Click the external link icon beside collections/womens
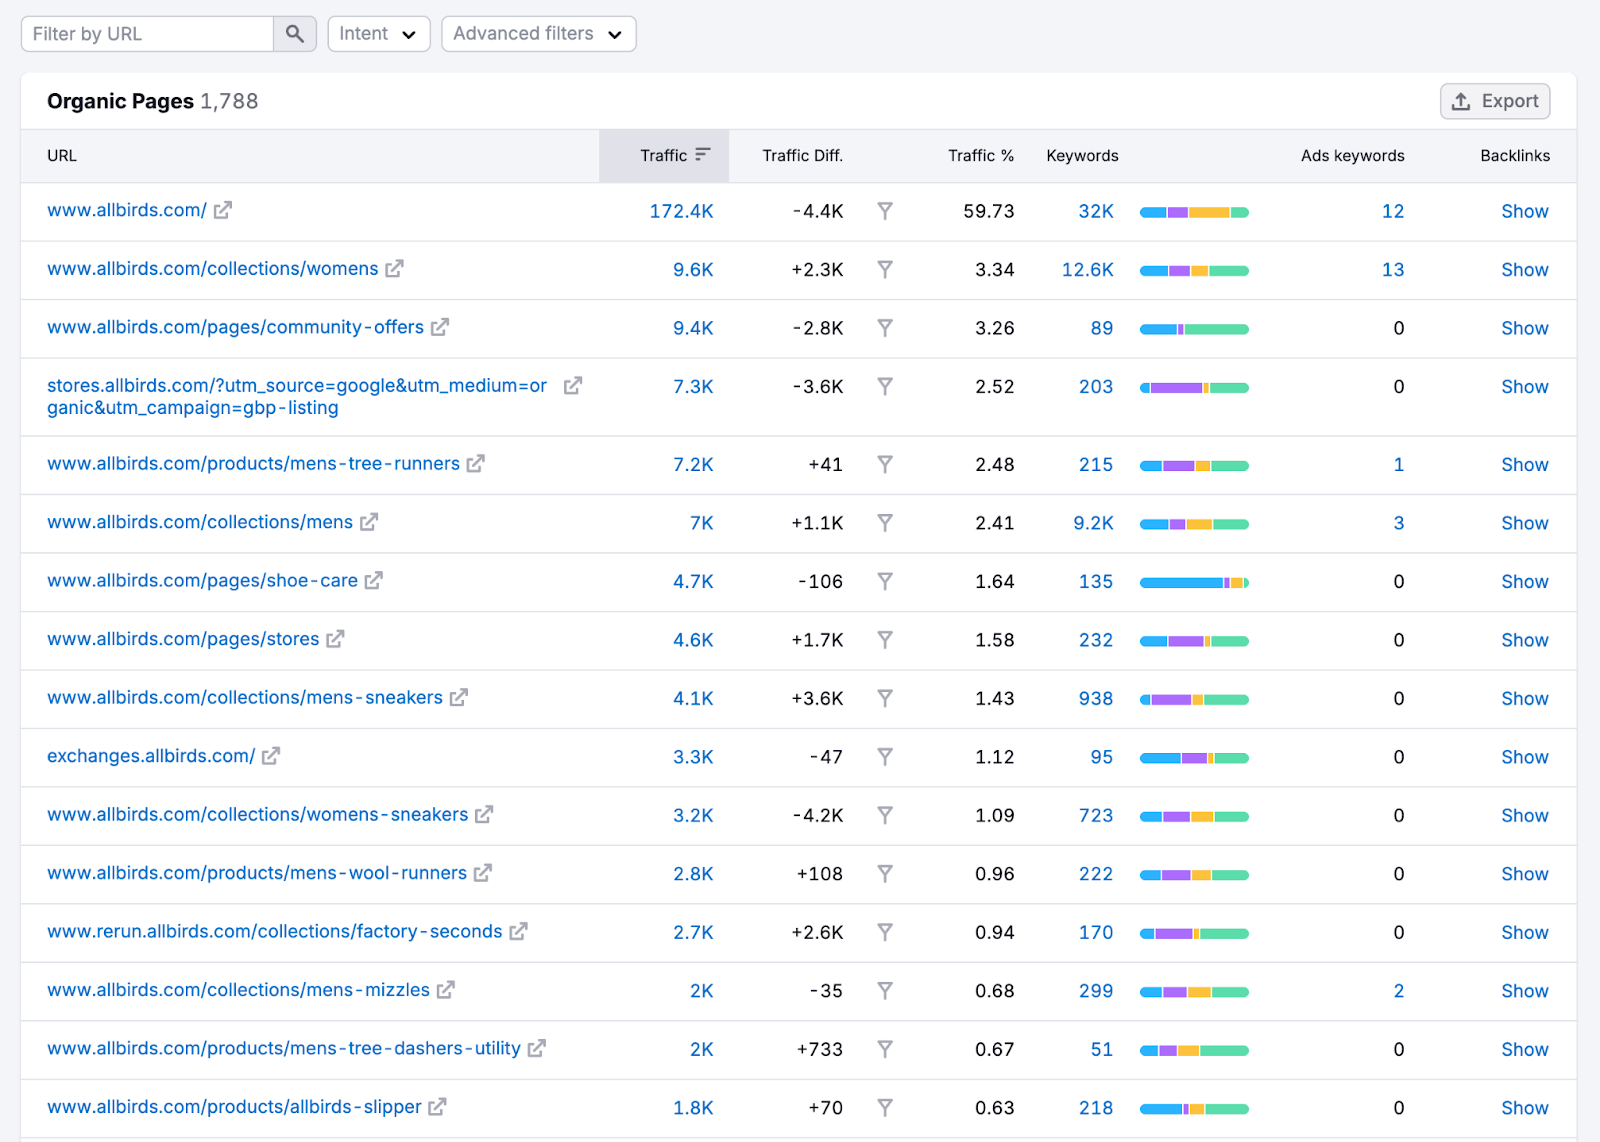The image size is (1600, 1142). coord(395,269)
